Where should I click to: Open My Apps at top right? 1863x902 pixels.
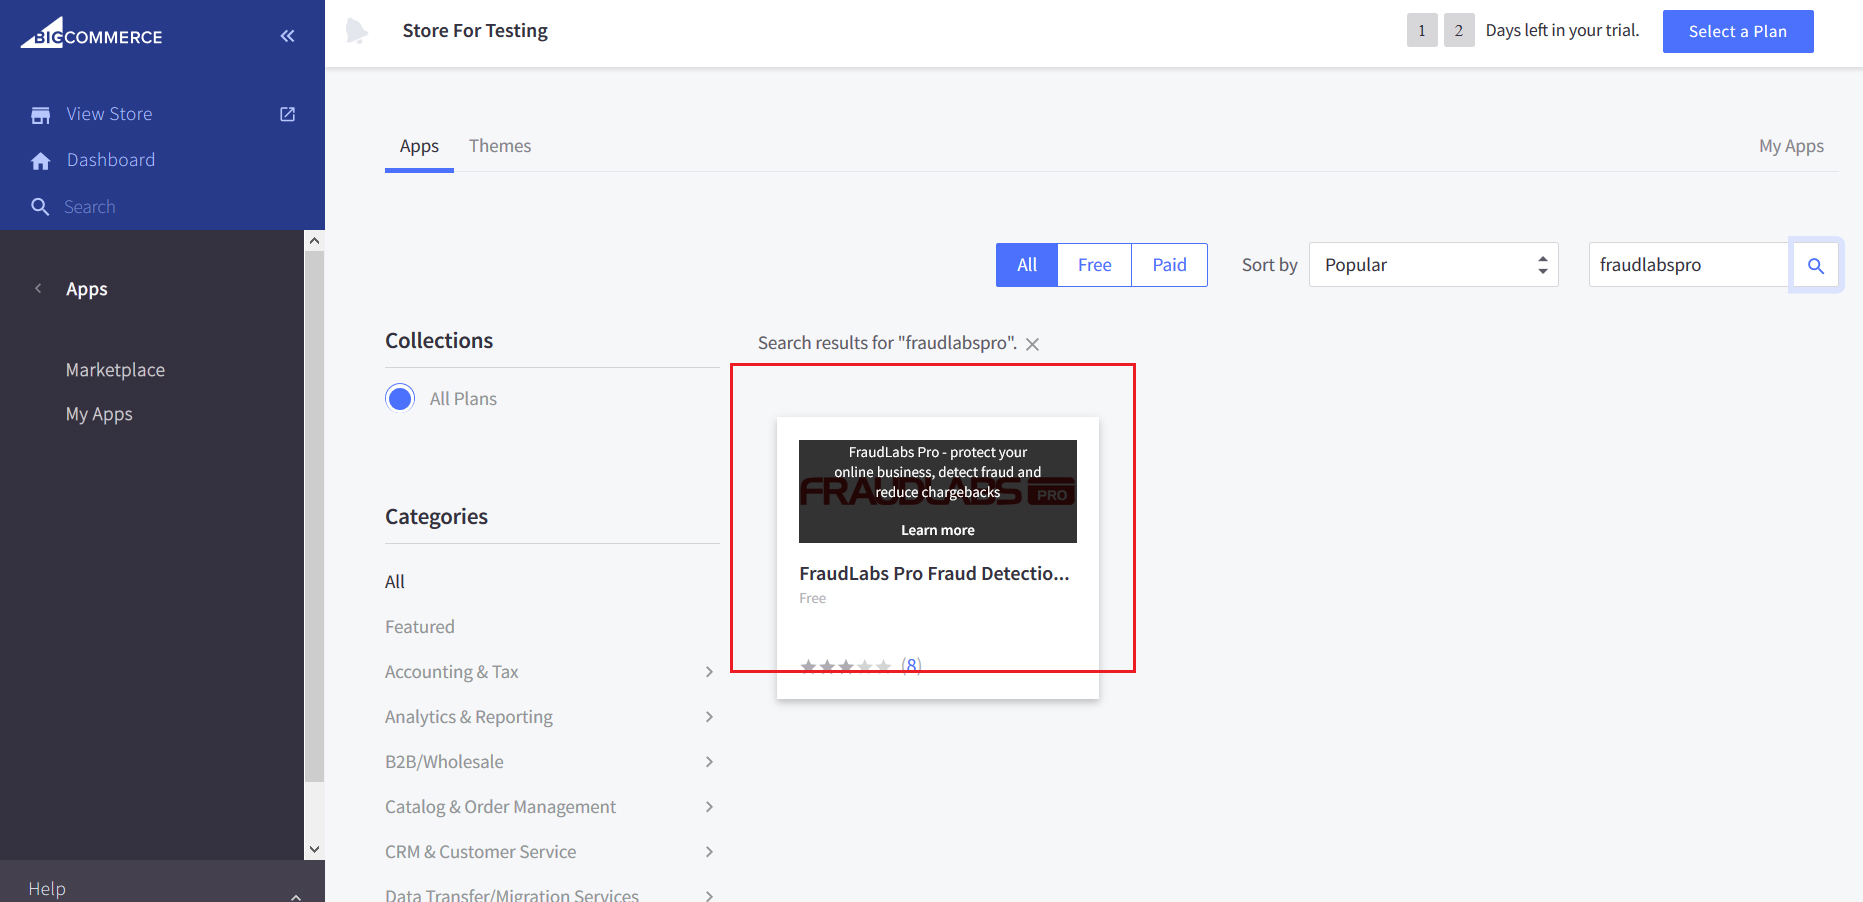tap(1791, 146)
